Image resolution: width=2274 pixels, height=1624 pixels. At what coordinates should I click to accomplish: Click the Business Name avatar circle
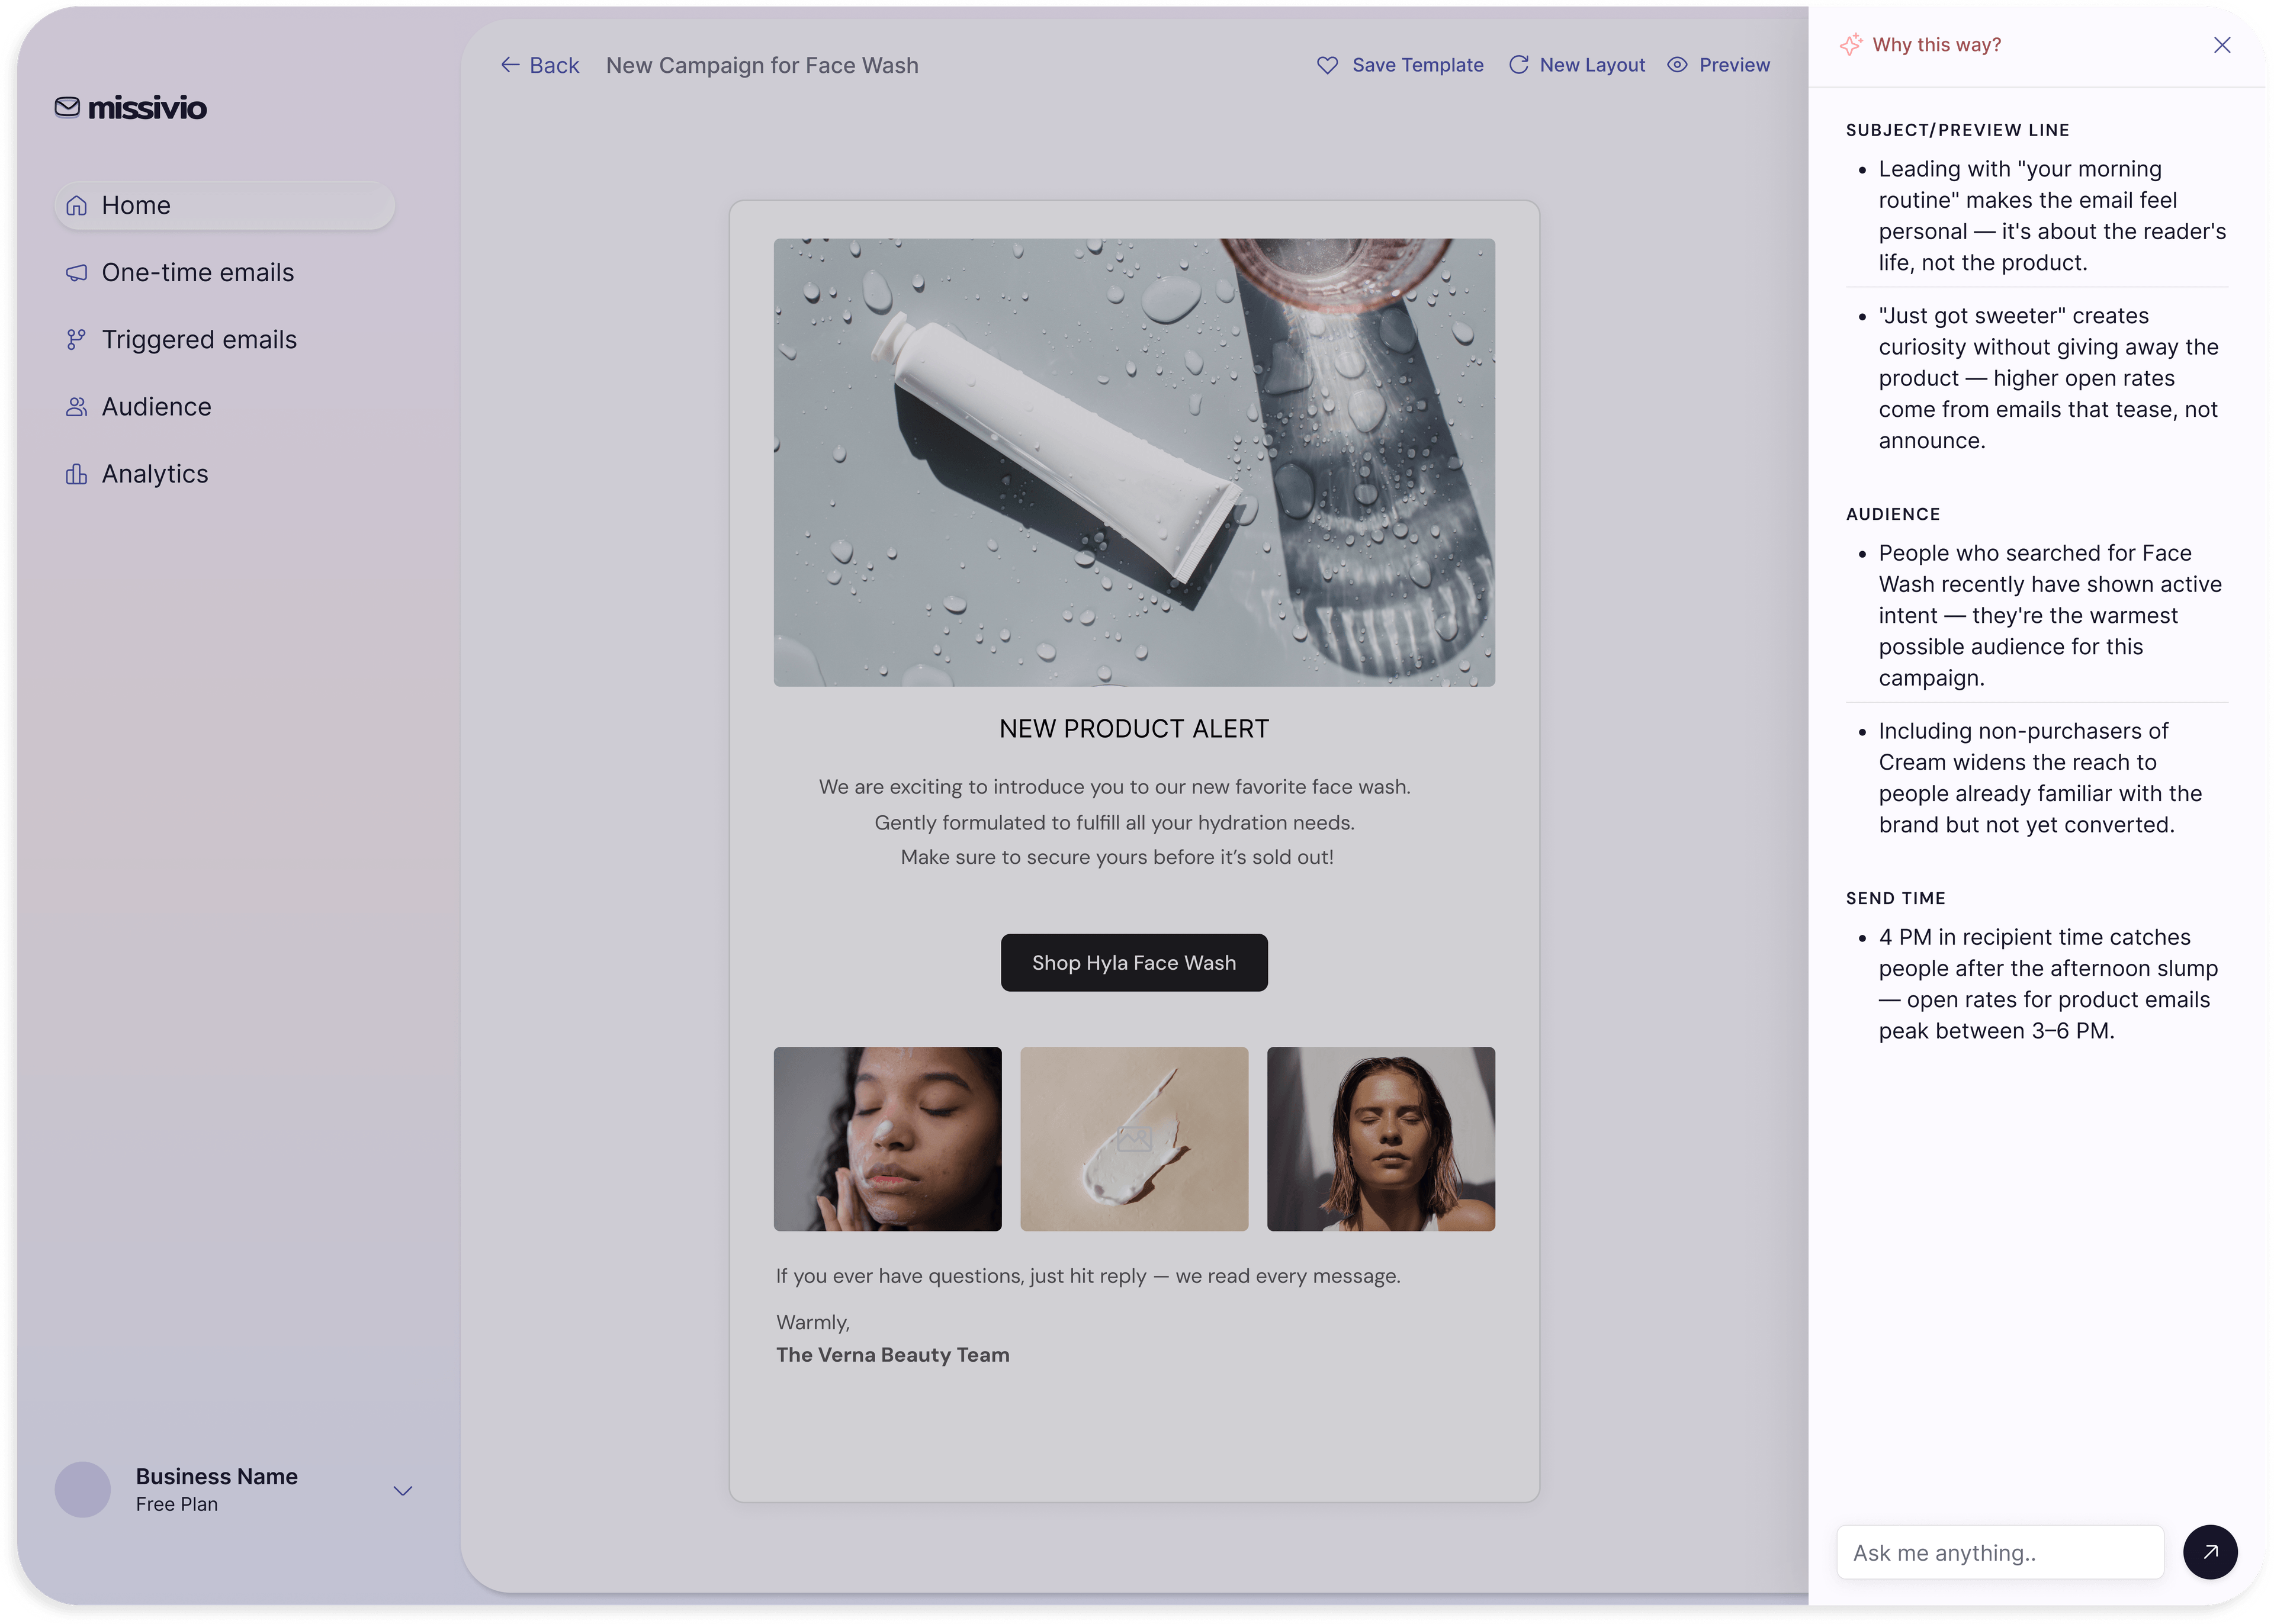(x=83, y=1489)
